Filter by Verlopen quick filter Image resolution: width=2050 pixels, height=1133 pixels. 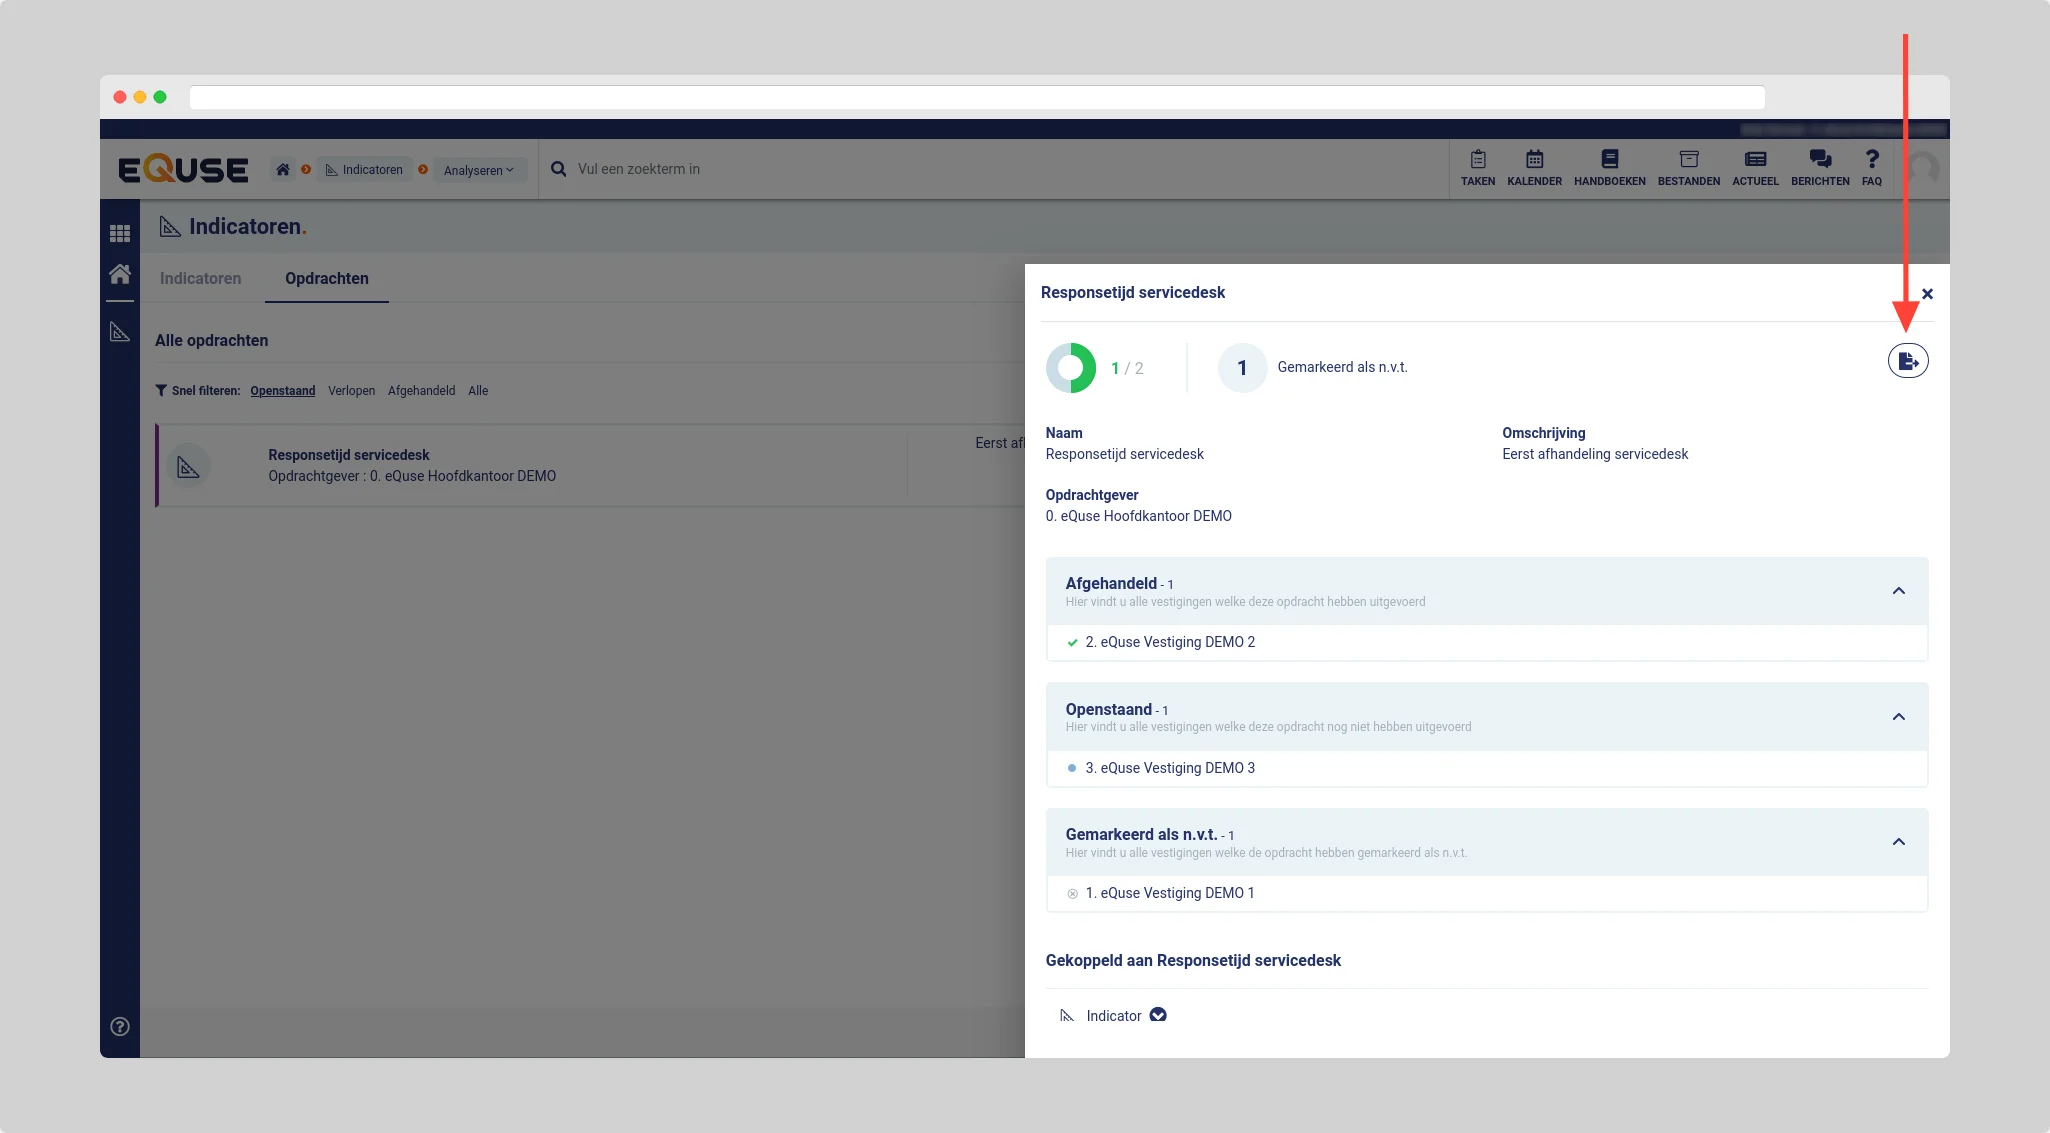coord(351,391)
